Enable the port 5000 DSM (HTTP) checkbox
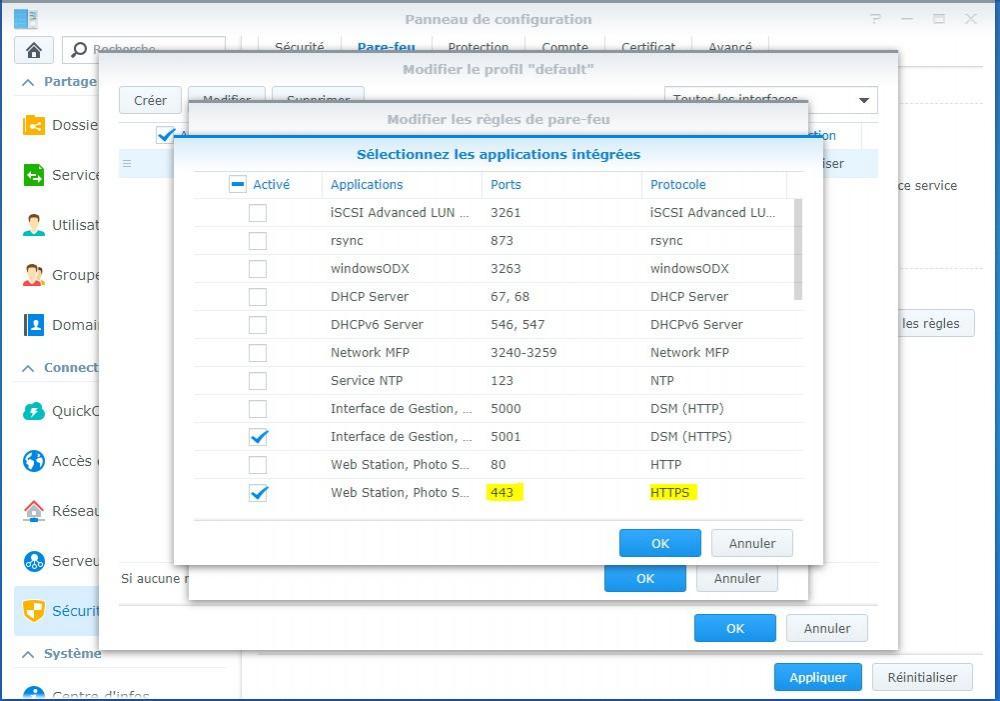This screenshot has width=1000, height=701. tap(258, 409)
